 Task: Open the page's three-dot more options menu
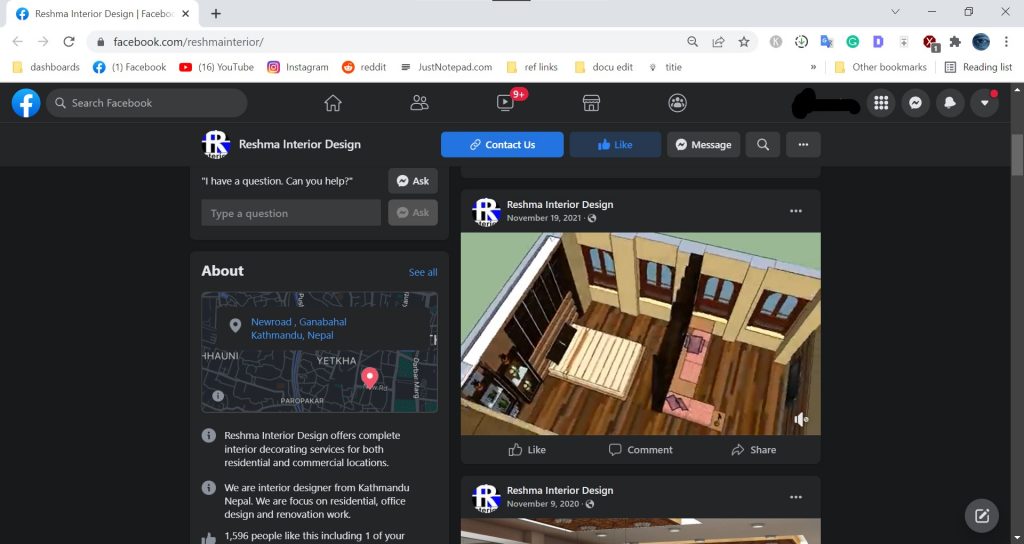[803, 145]
